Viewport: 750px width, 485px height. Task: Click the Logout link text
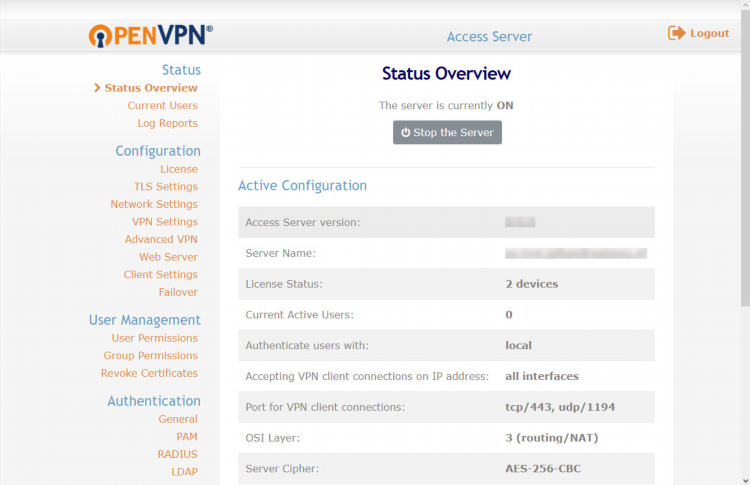coord(709,33)
